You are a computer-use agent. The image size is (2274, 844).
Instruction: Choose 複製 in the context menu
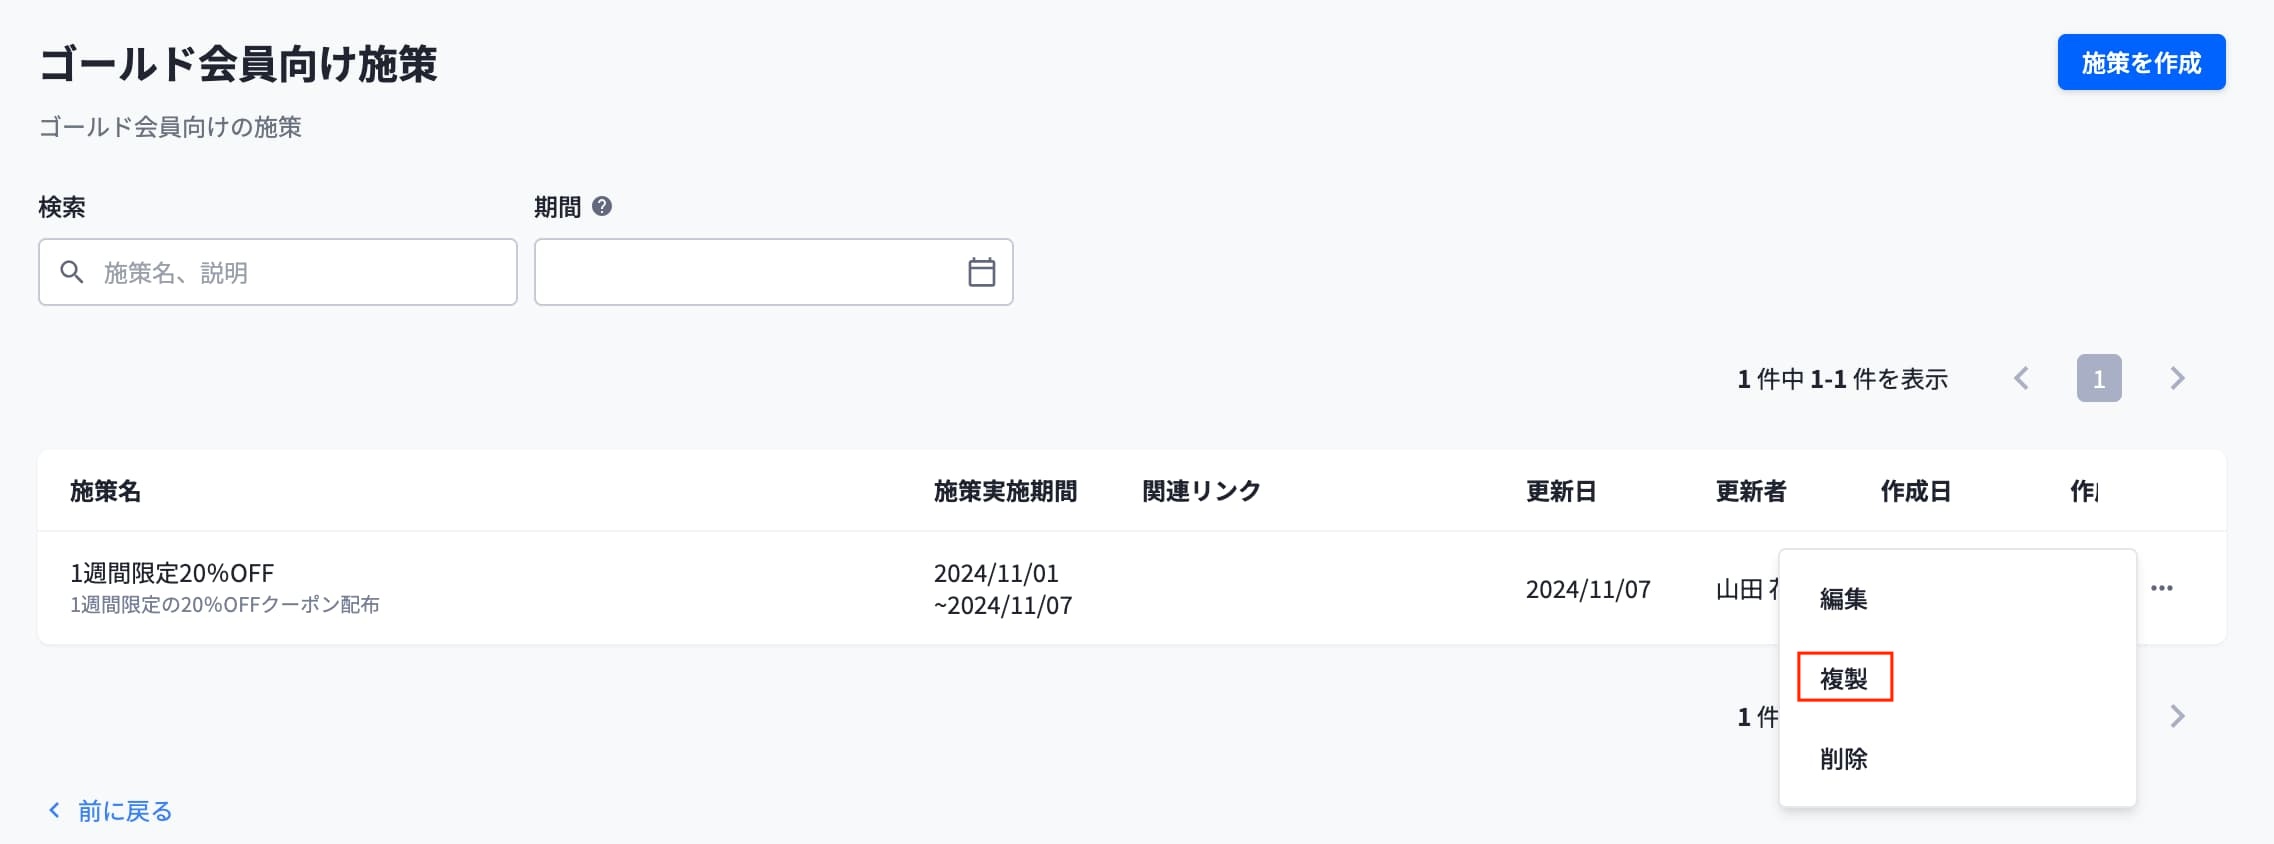coord(1843,679)
